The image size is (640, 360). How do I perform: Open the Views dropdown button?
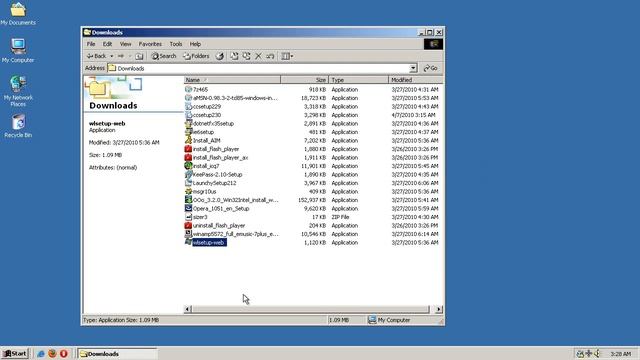click(x=287, y=56)
